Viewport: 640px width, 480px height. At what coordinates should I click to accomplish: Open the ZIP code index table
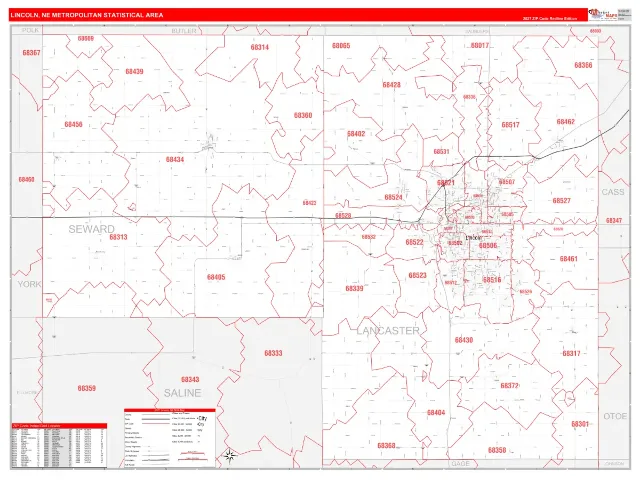pyautogui.click(x=59, y=446)
